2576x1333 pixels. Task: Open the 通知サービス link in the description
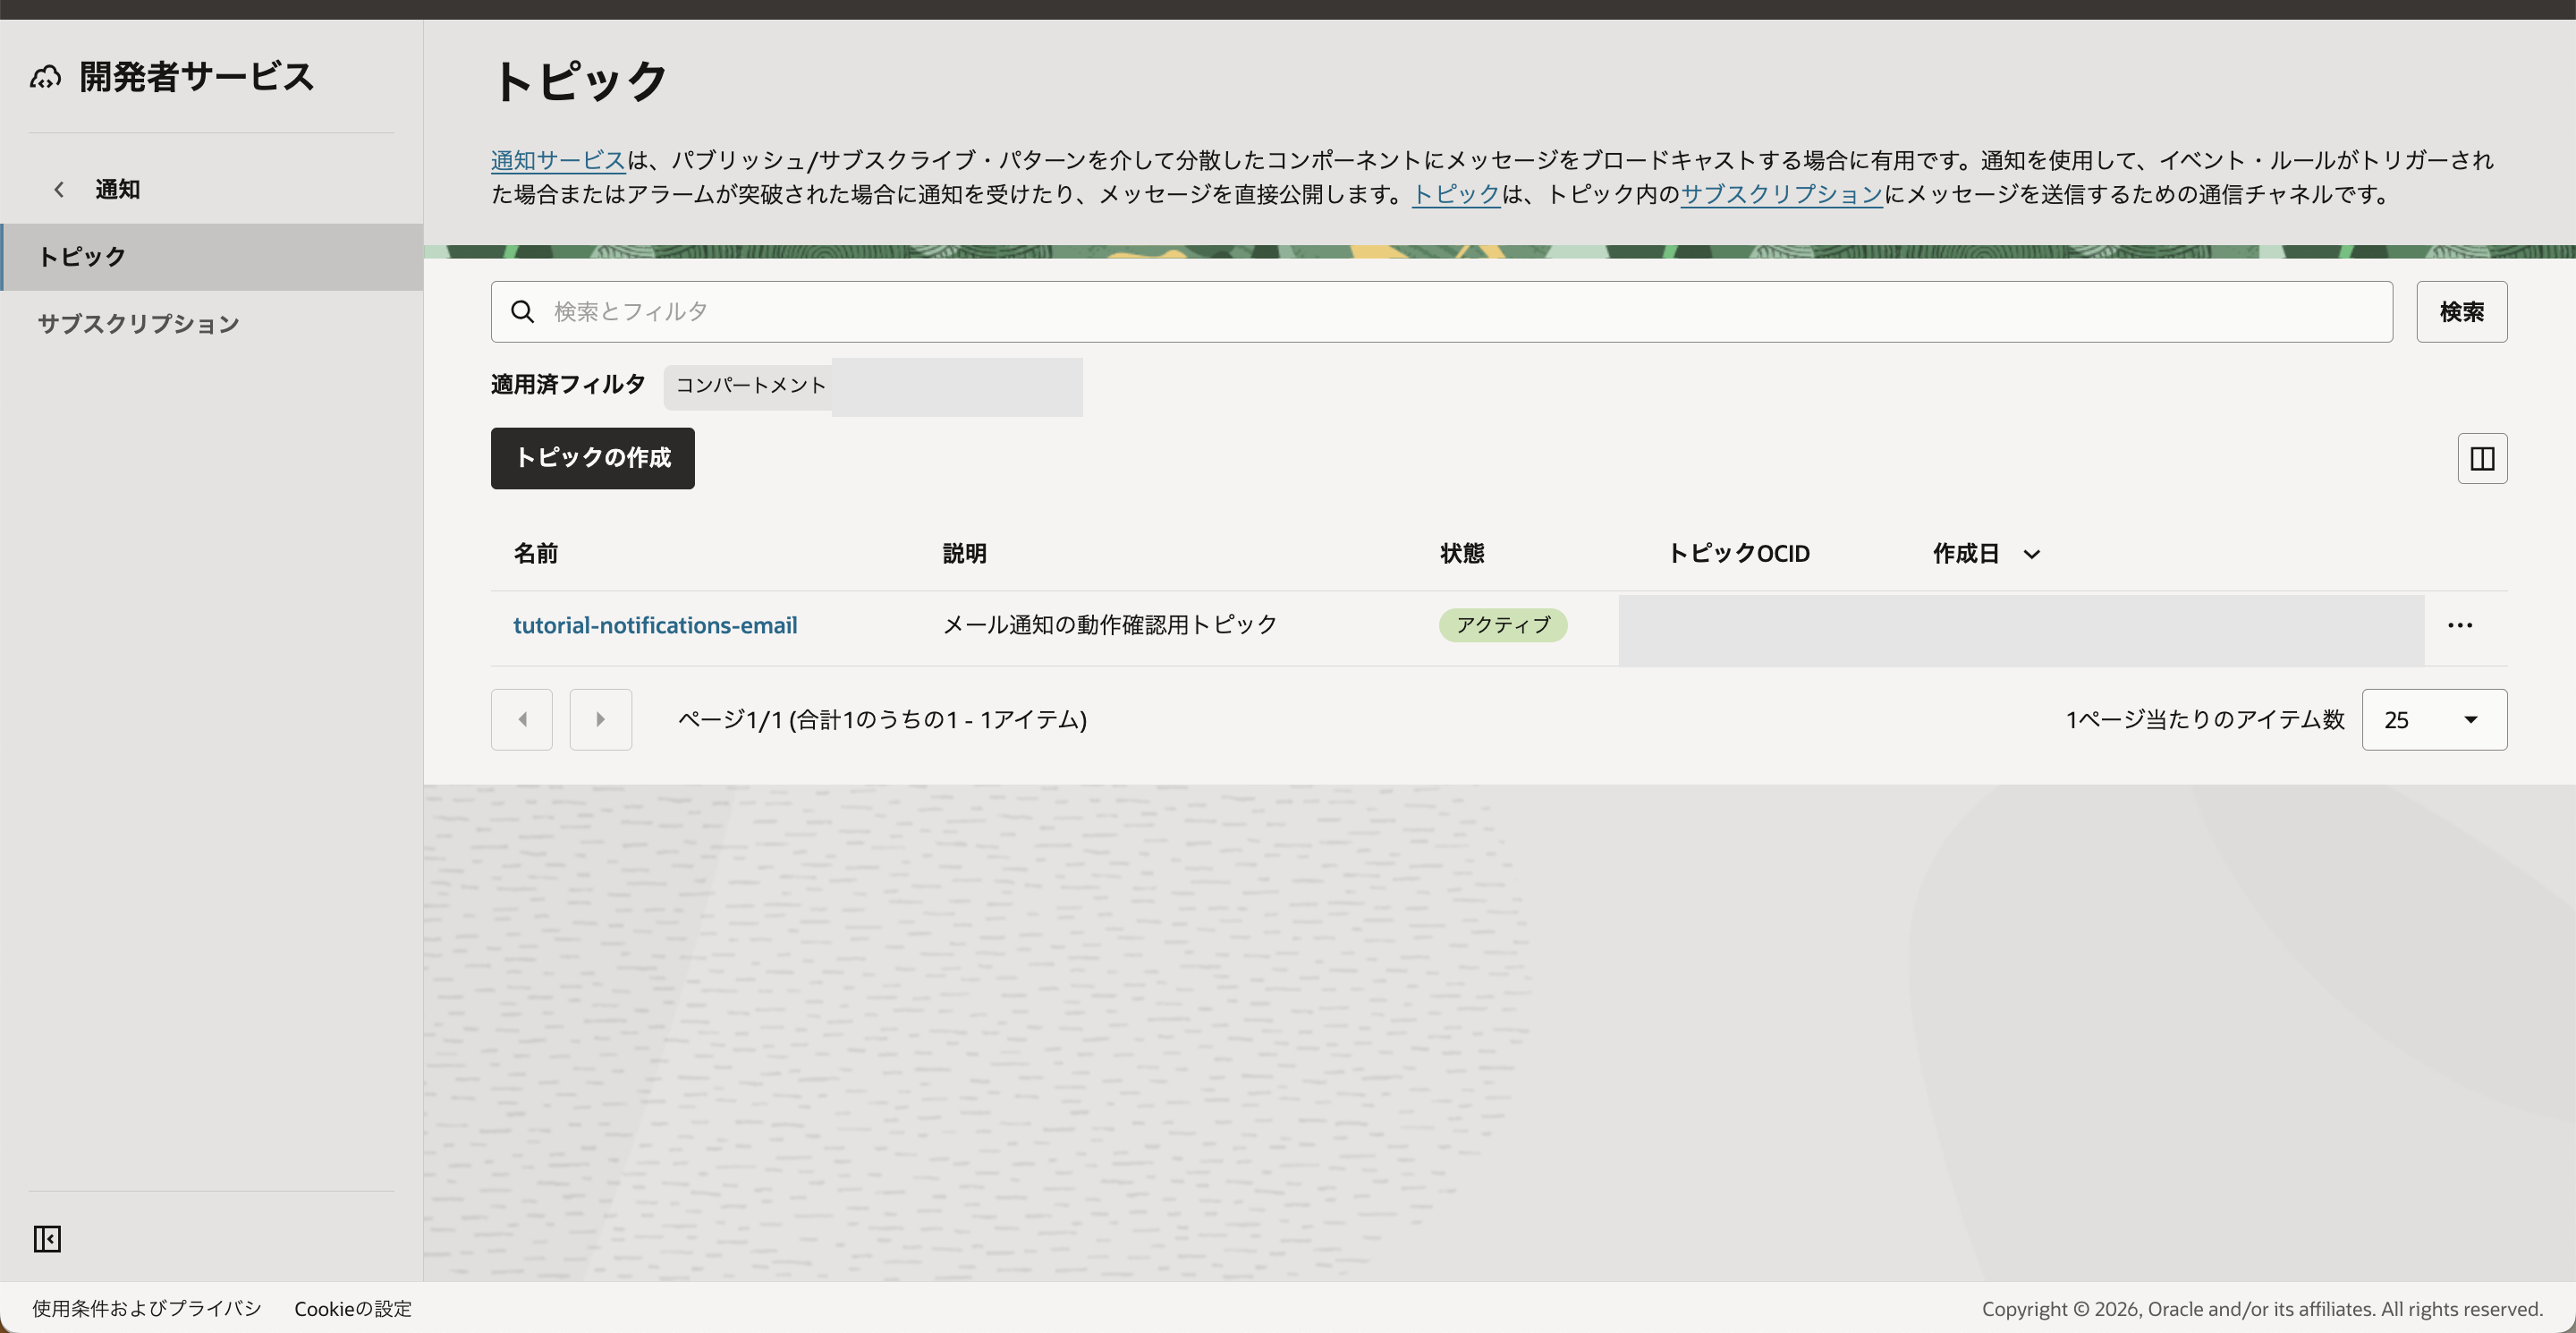coord(558,160)
